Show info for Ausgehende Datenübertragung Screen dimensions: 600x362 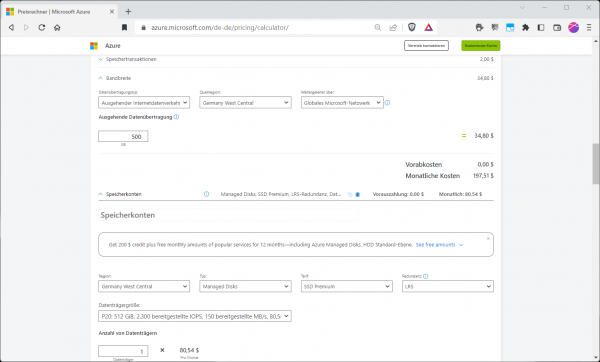click(x=176, y=117)
